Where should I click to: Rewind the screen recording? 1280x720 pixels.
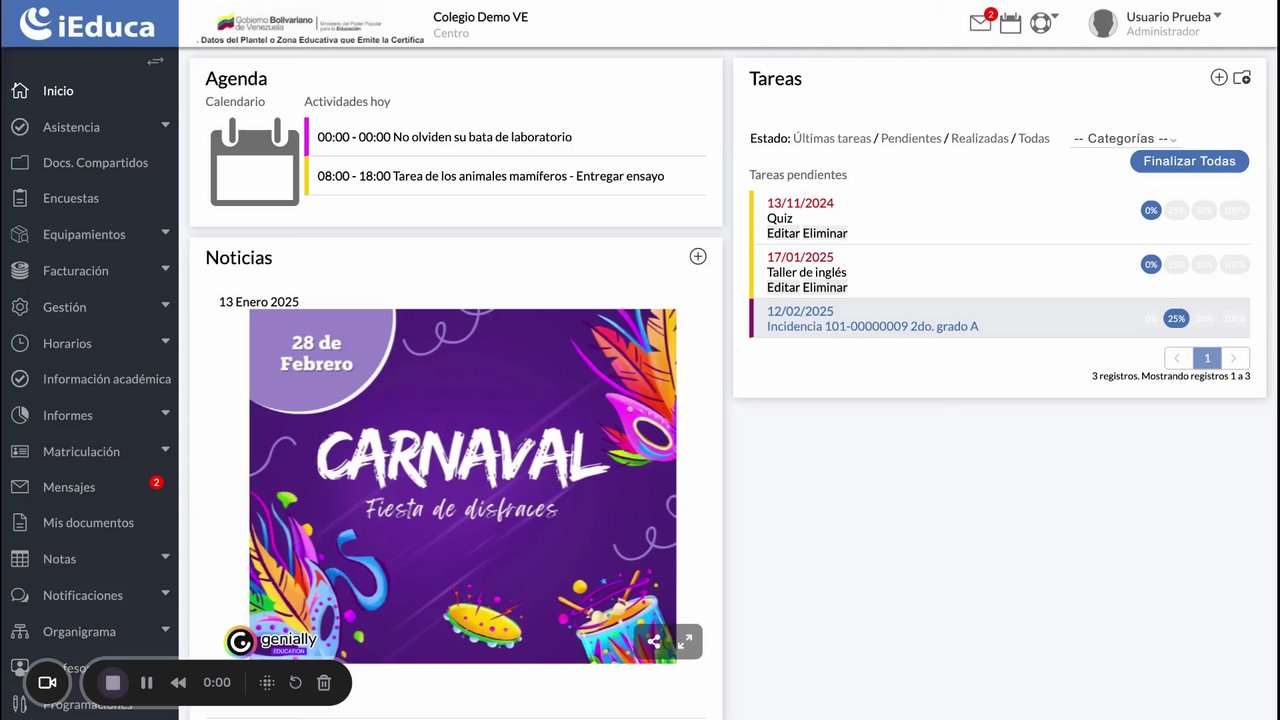[178, 682]
